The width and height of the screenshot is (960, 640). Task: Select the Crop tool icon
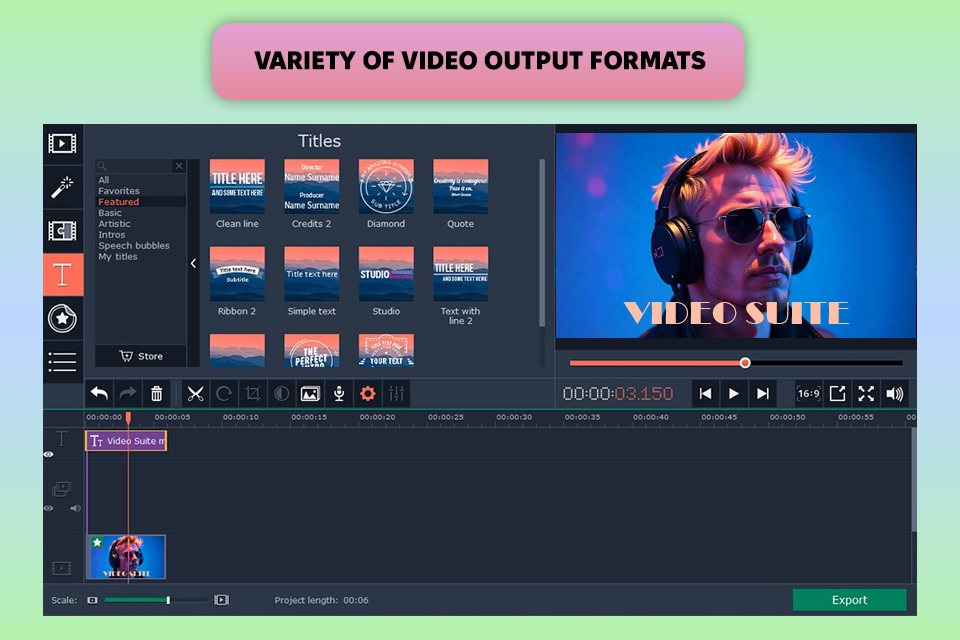253,394
